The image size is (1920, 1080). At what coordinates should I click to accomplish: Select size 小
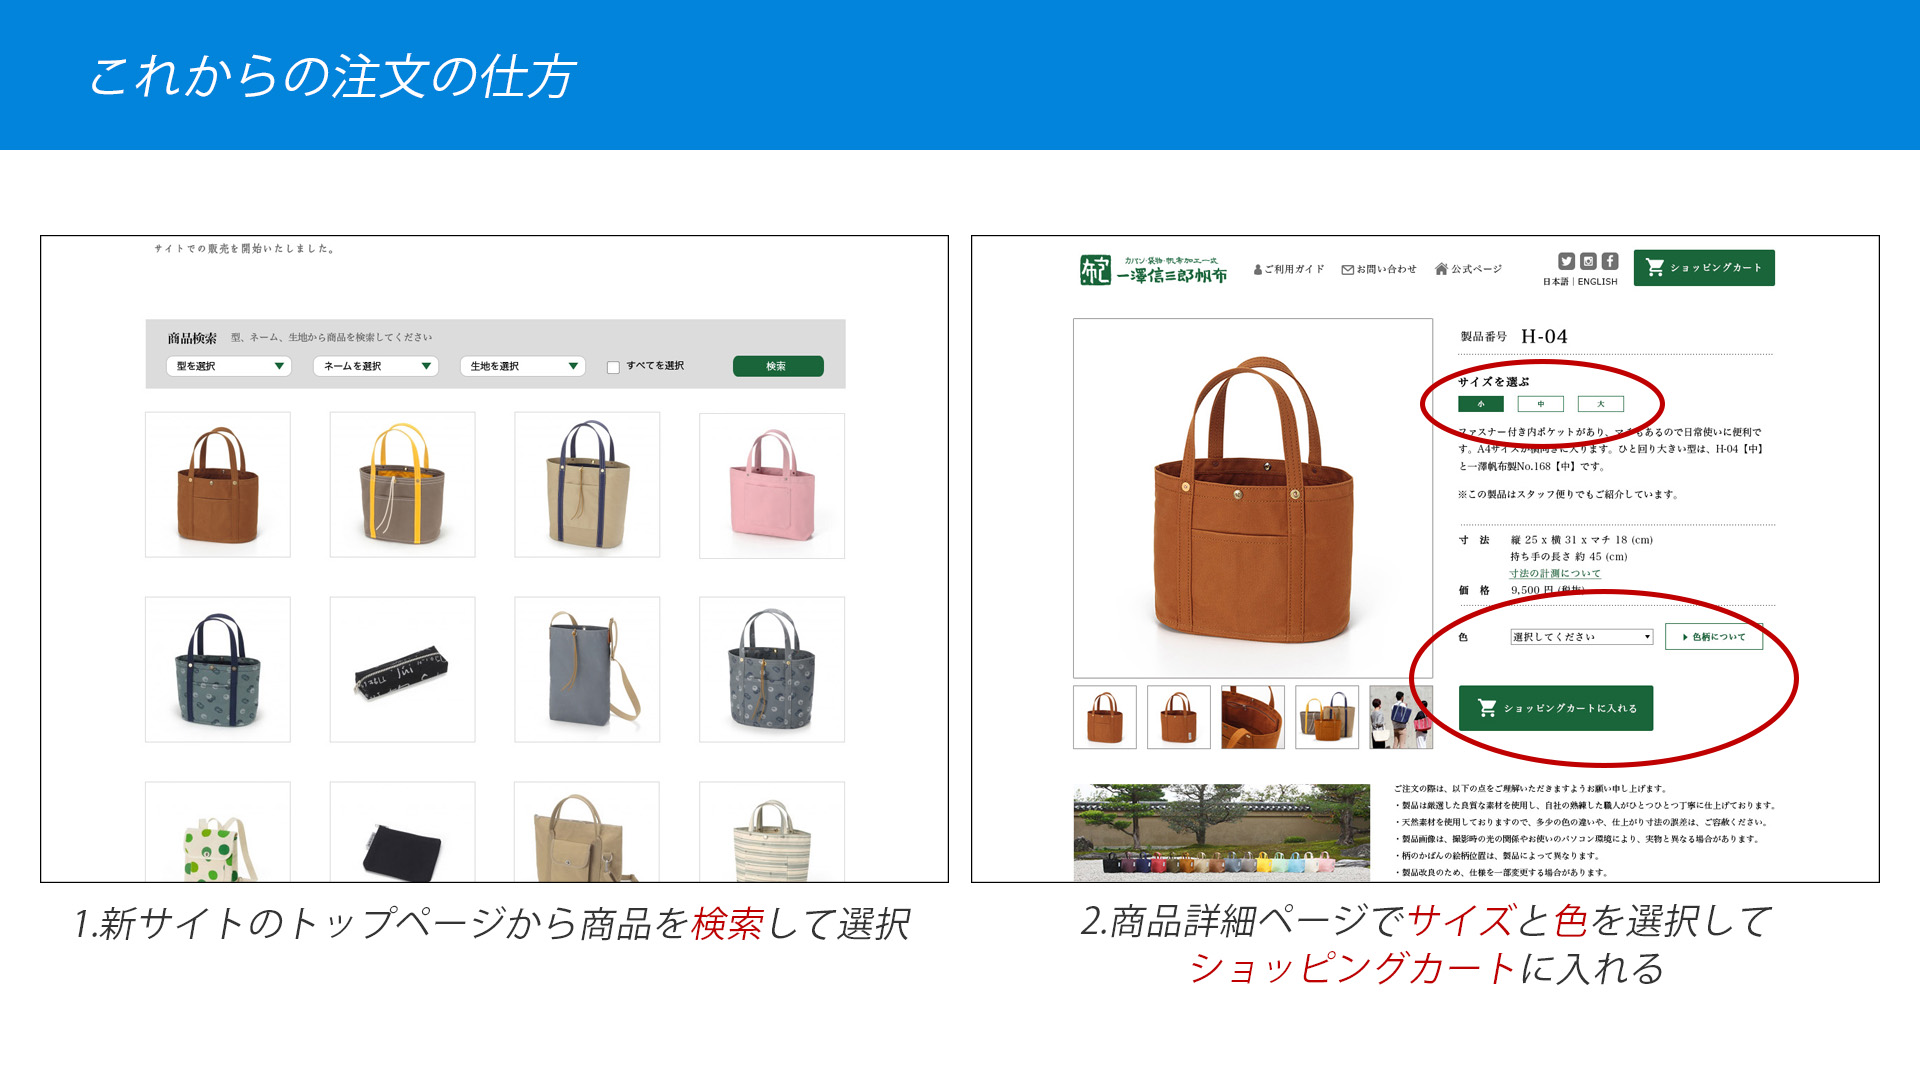(1481, 404)
